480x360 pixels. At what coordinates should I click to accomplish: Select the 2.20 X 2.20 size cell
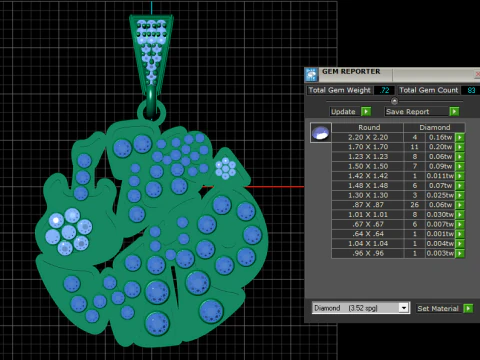click(368, 137)
